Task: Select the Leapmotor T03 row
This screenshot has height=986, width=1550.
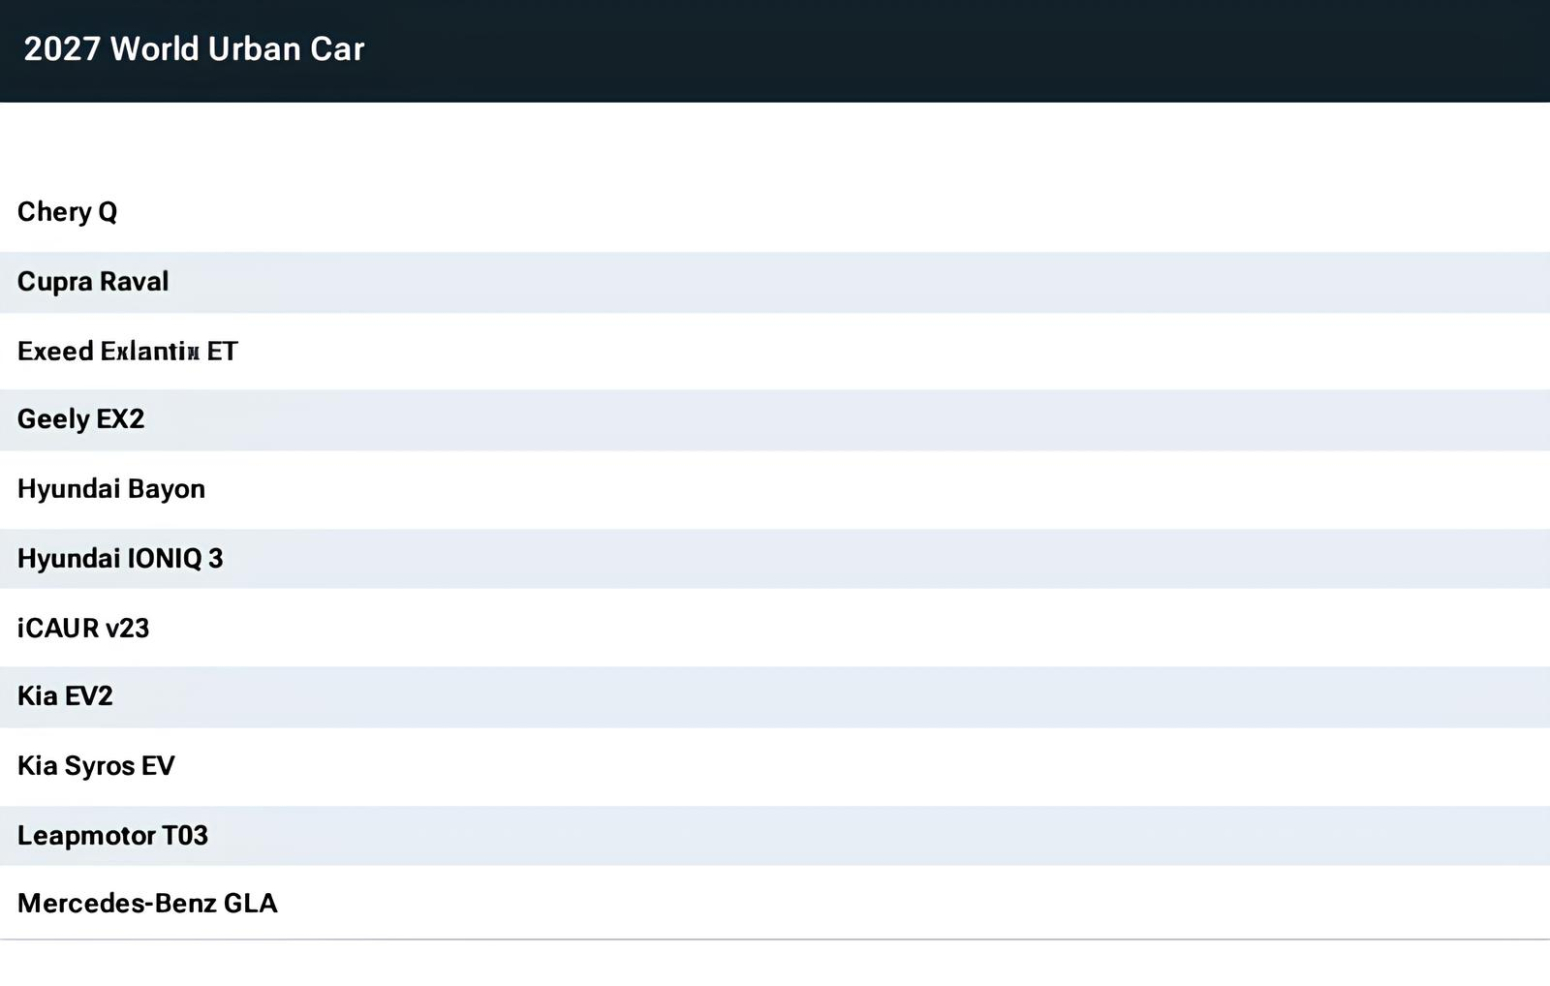Action: [x=775, y=835]
